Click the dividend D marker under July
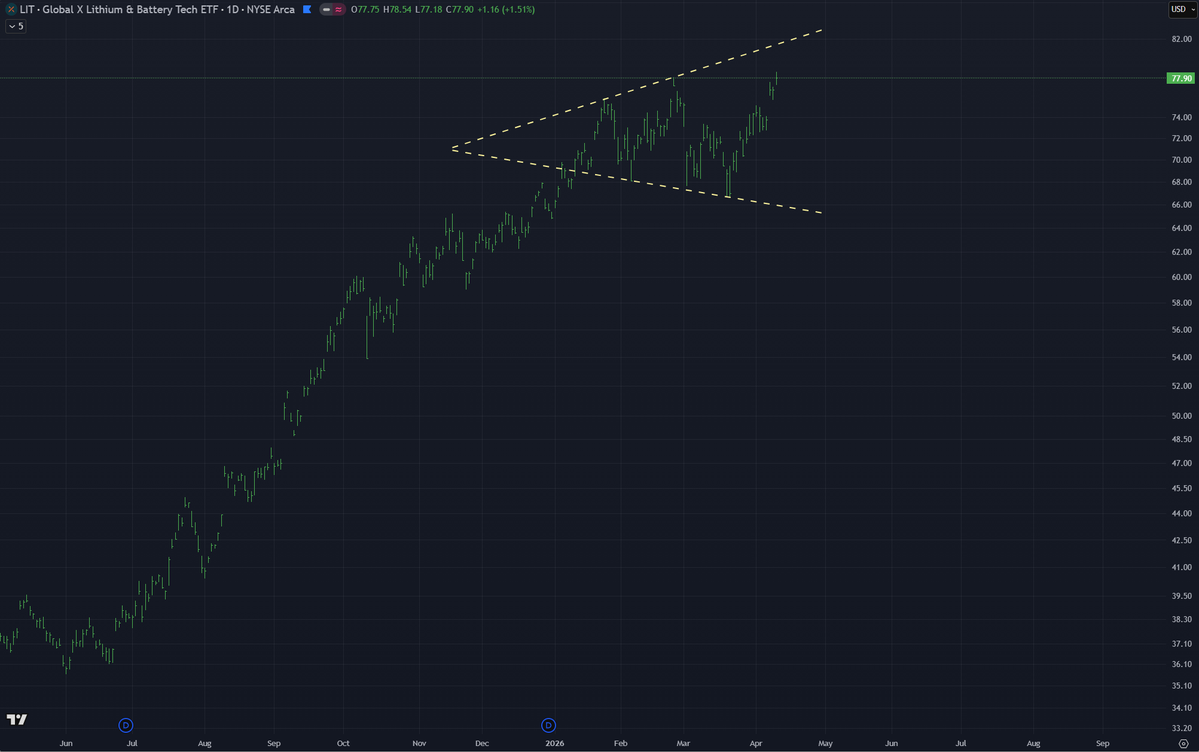This screenshot has width=1199, height=752. (x=125, y=725)
